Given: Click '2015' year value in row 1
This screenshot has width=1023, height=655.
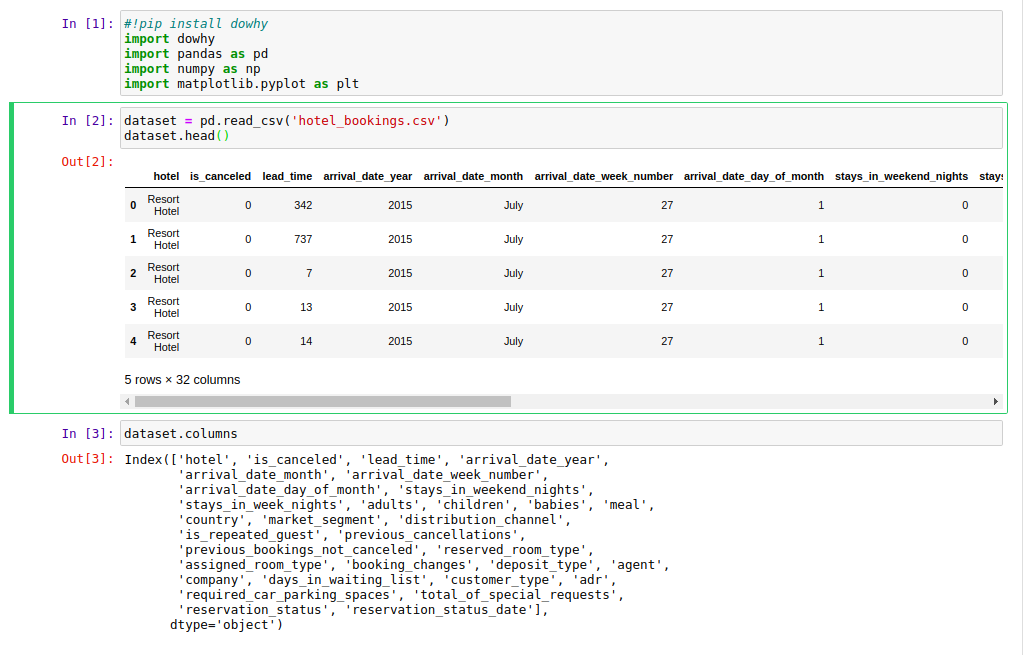Looking at the screenshot, I should pos(400,239).
